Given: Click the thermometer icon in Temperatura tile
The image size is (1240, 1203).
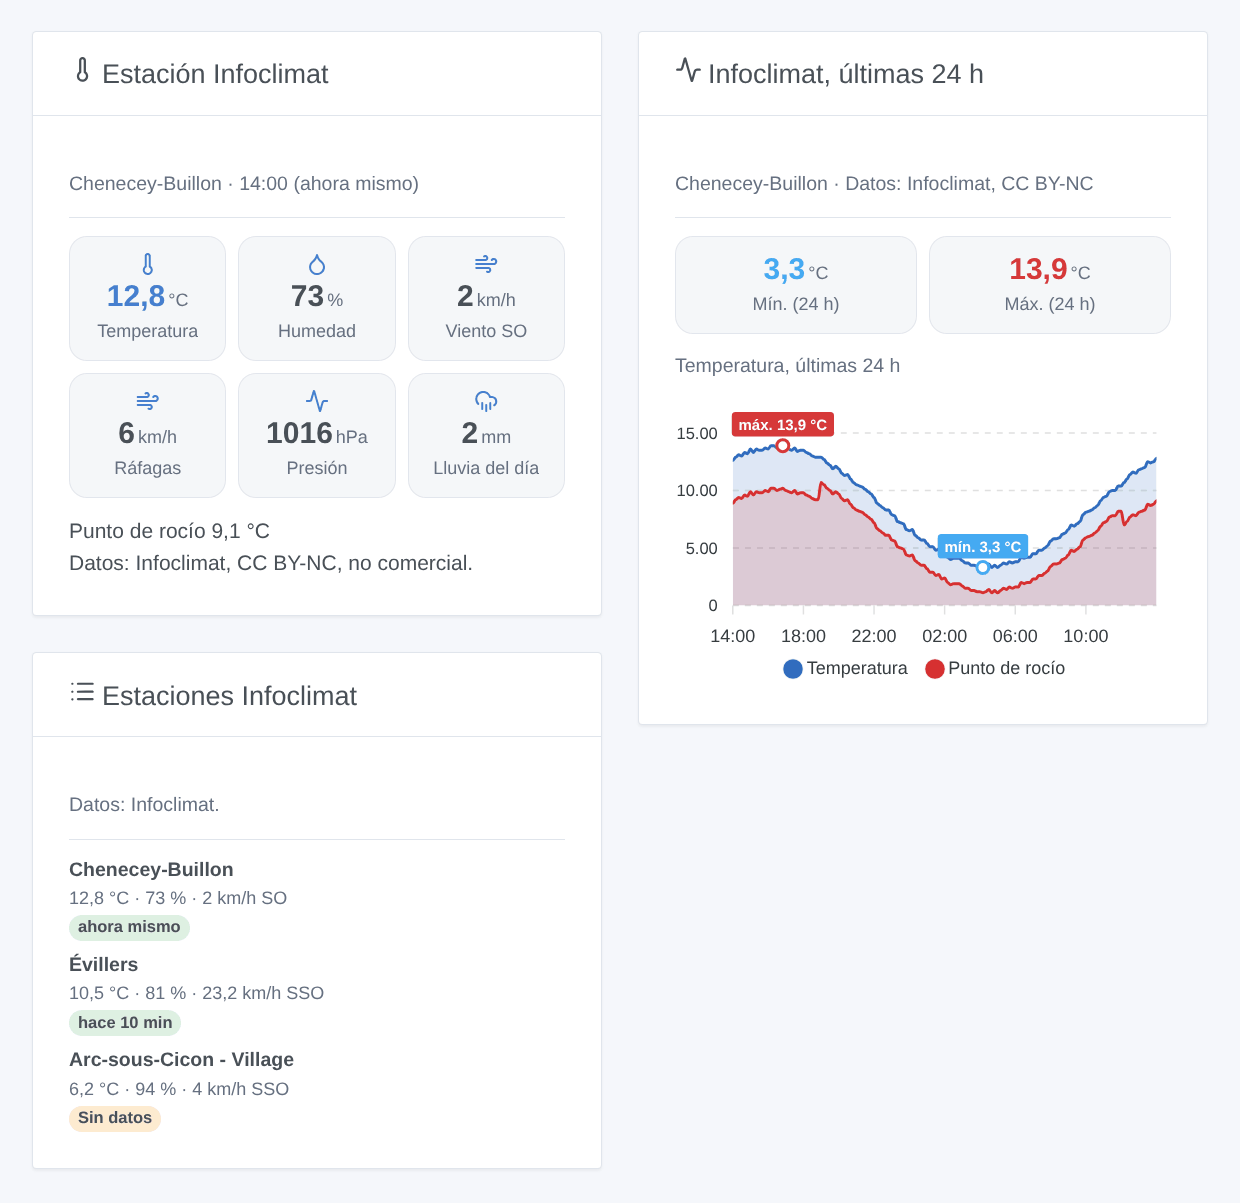Looking at the screenshot, I should pos(148,264).
